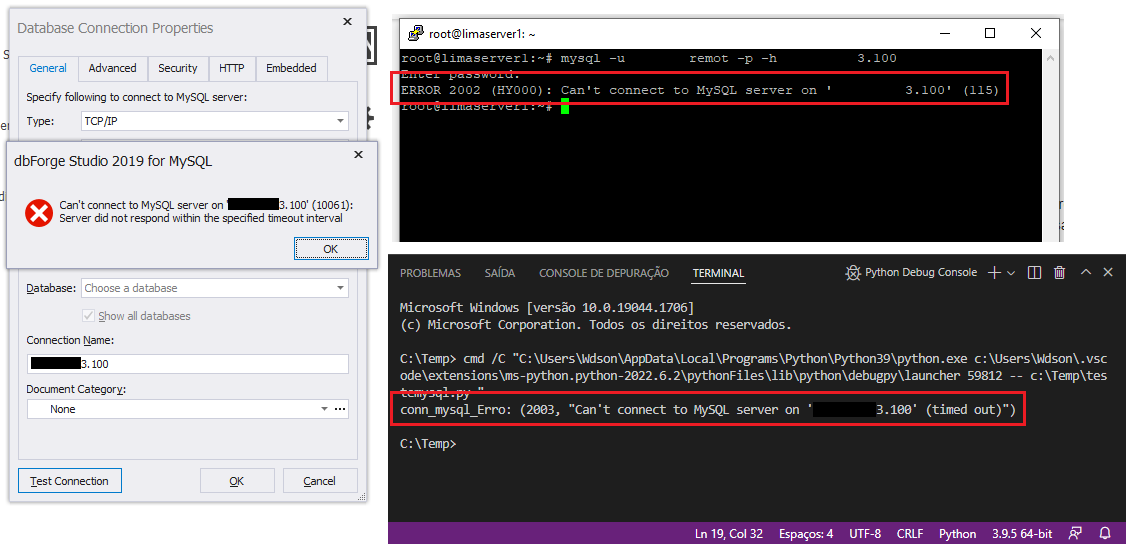Open the Advanced tab

(x=112, y=68)
